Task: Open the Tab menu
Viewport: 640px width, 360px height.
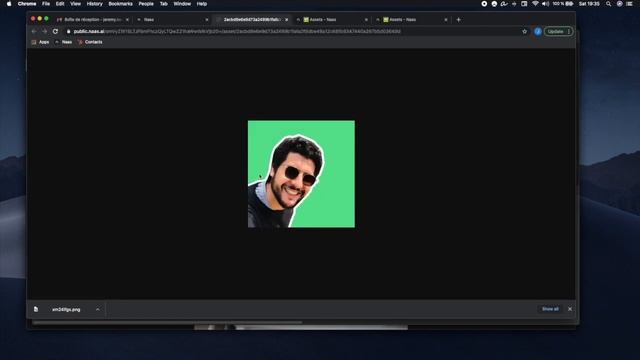Action: pos(163,4)
